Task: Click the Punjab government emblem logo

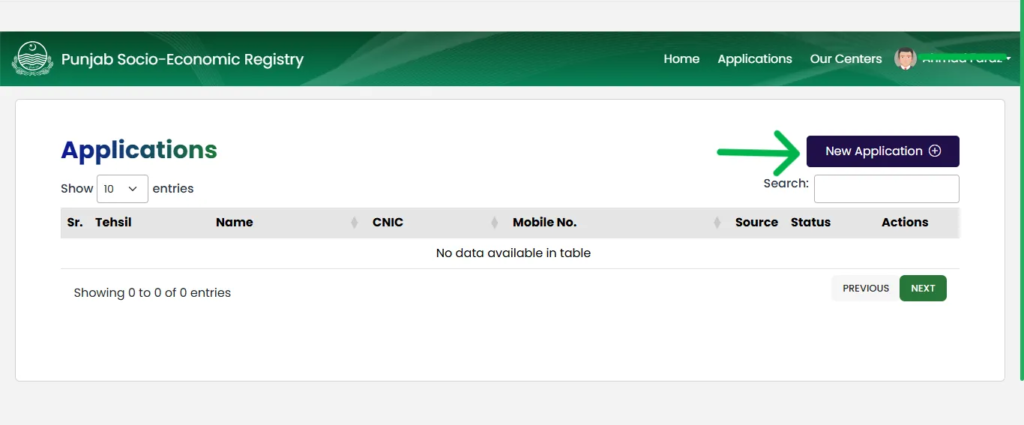Action: pyautogui.click(x=32, y=59)
